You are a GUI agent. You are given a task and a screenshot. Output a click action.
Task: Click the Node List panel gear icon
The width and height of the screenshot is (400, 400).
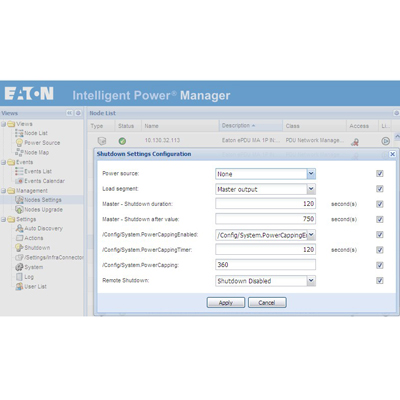point(396,113)
